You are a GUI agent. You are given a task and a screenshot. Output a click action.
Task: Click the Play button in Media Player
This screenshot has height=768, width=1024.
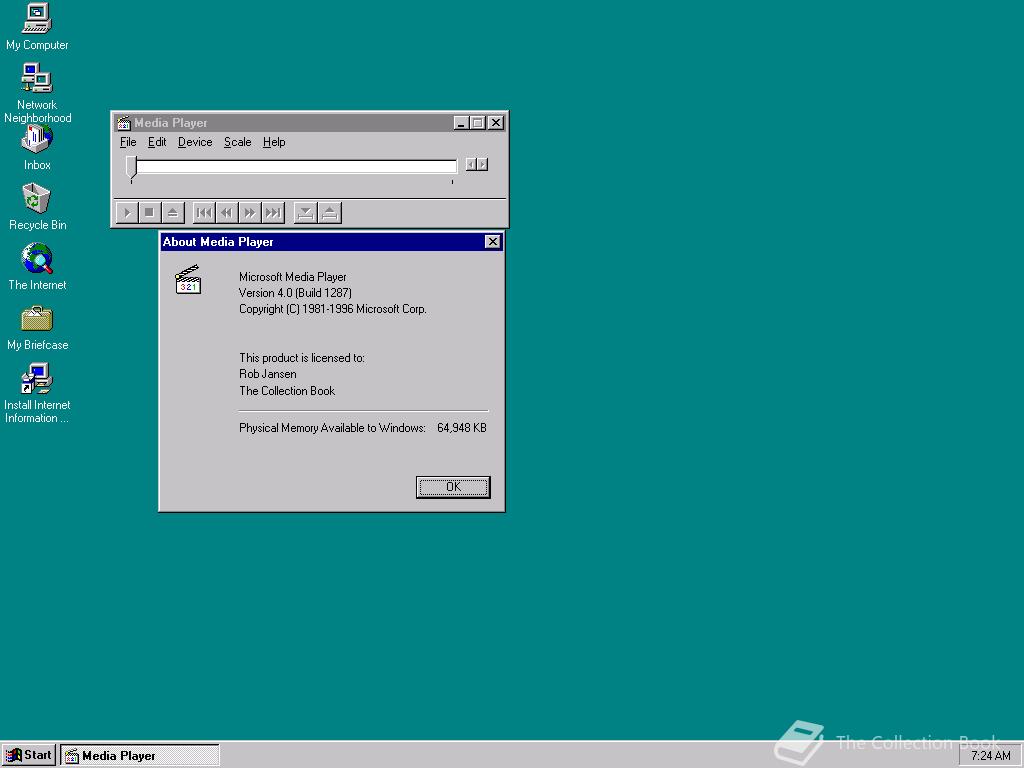point(127,213)
